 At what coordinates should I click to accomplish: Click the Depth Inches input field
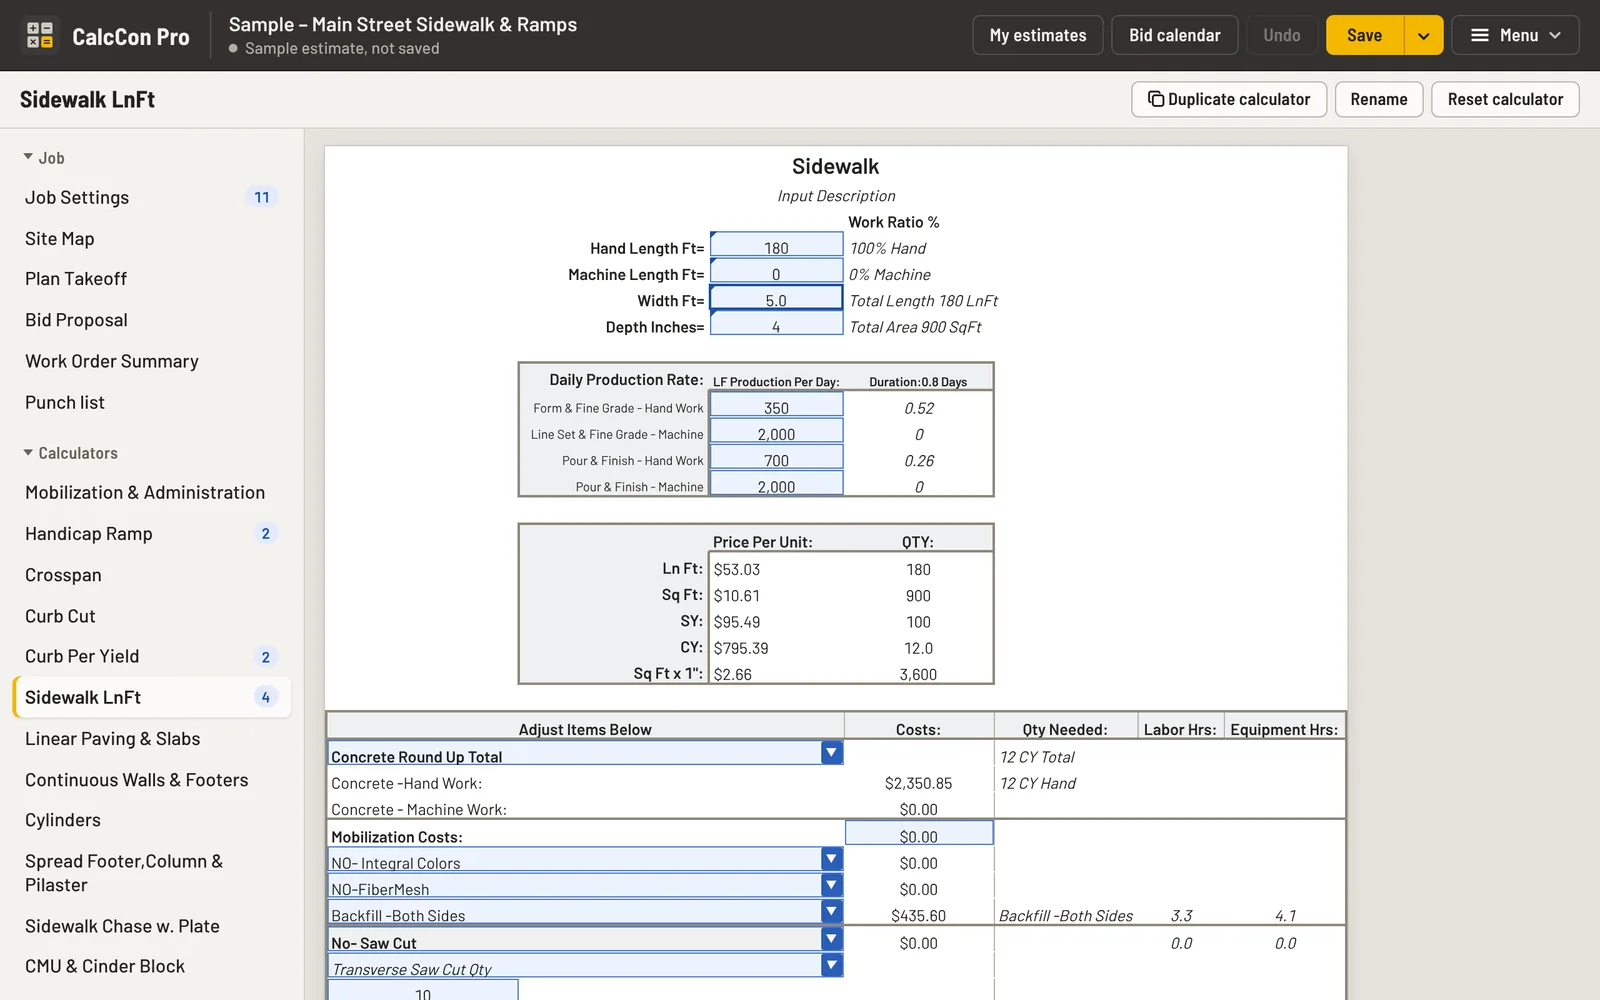pos(776,324)
